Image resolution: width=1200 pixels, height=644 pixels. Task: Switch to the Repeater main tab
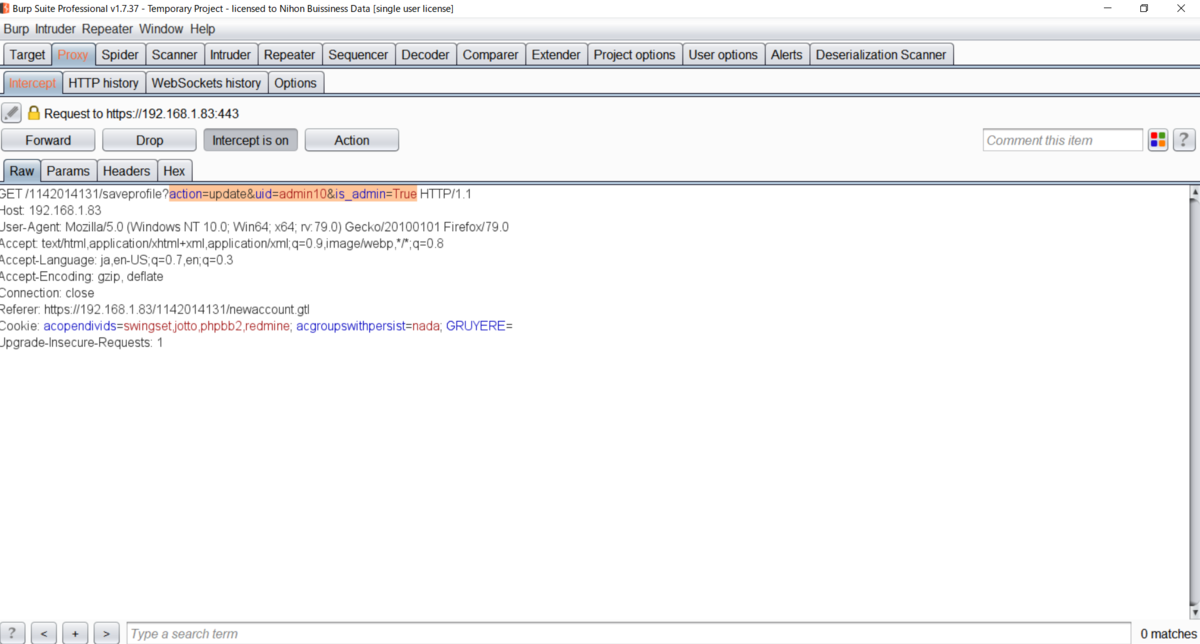(x=290, y=54)
